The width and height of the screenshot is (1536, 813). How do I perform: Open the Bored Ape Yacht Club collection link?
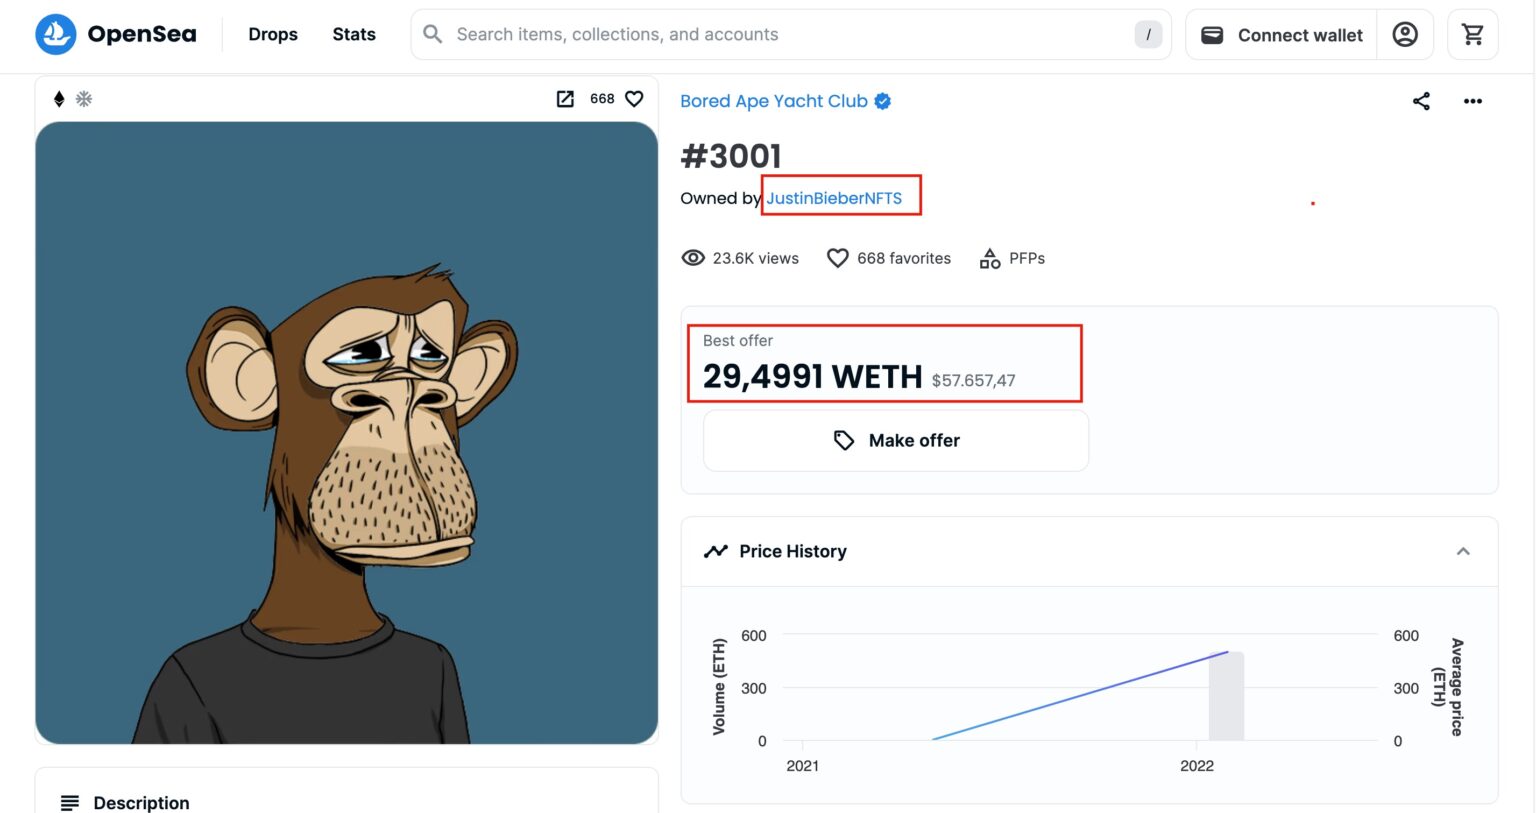pyautogui.click(x=774, y=101)
